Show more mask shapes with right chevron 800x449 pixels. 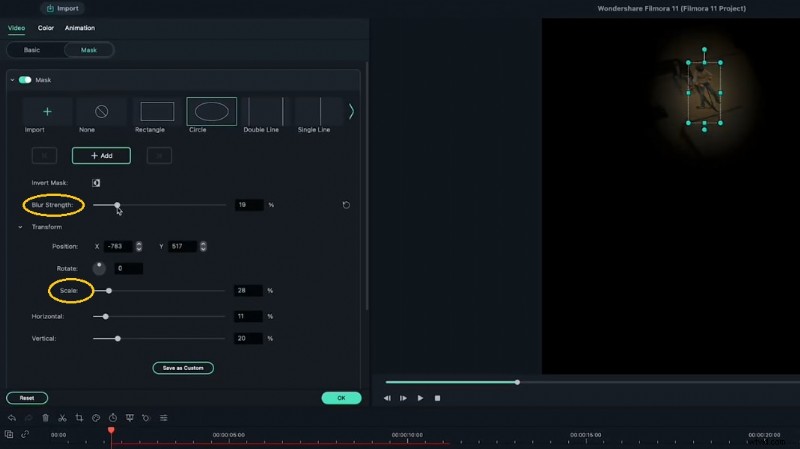pos(351,112)
